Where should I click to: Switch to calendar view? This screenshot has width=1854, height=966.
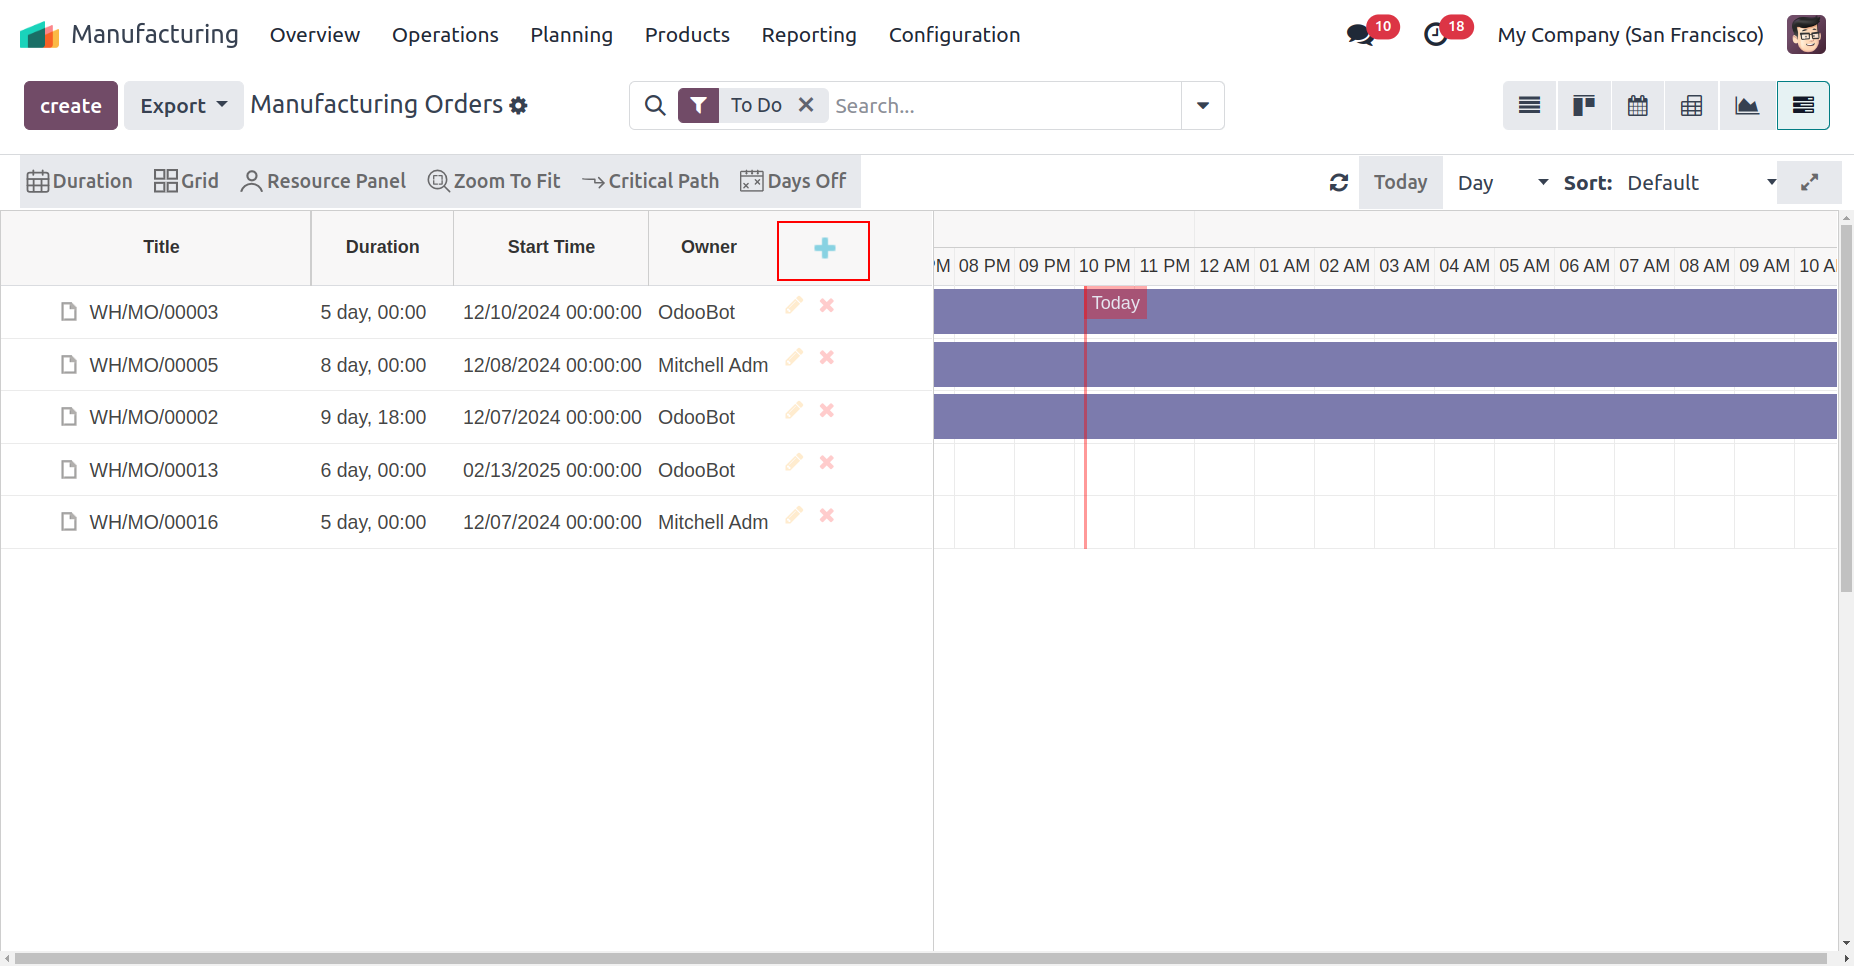1637,106
